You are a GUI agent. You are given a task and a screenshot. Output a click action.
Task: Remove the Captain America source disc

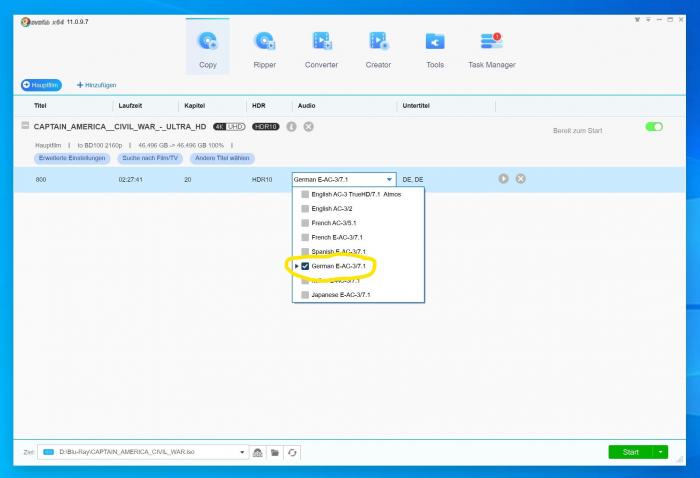309,127
